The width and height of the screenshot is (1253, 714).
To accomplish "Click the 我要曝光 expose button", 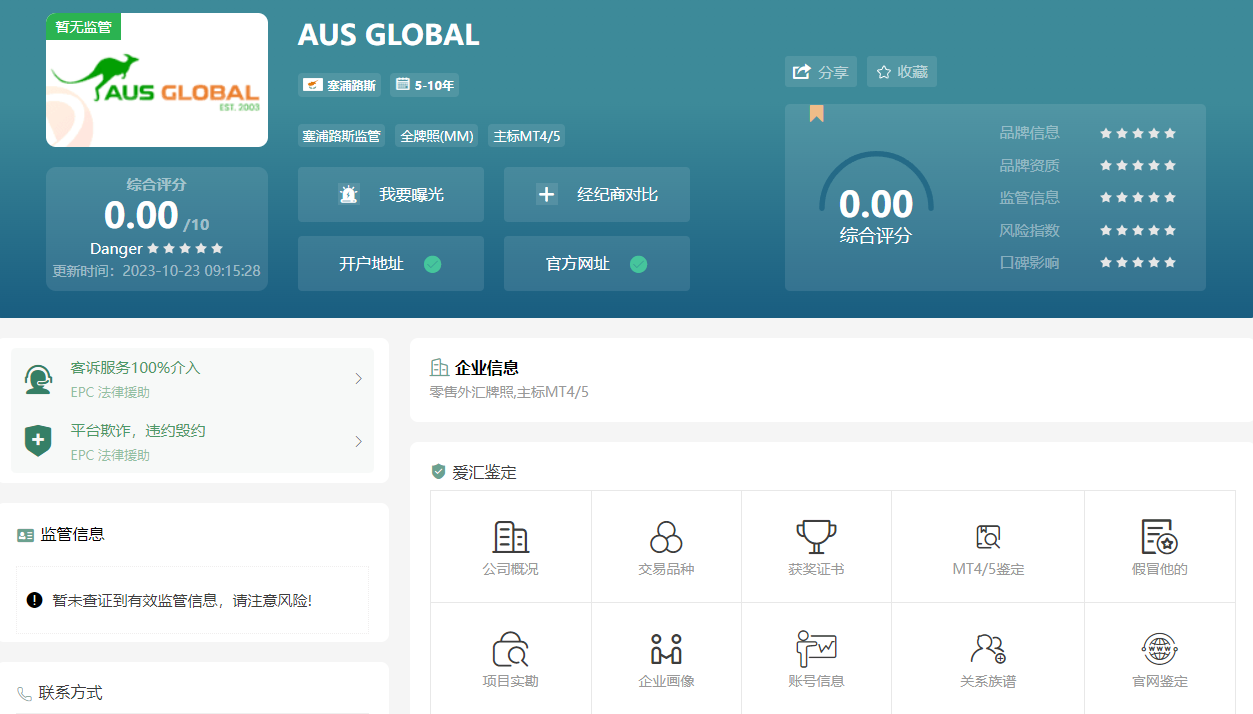I will [x=391, y=195].
